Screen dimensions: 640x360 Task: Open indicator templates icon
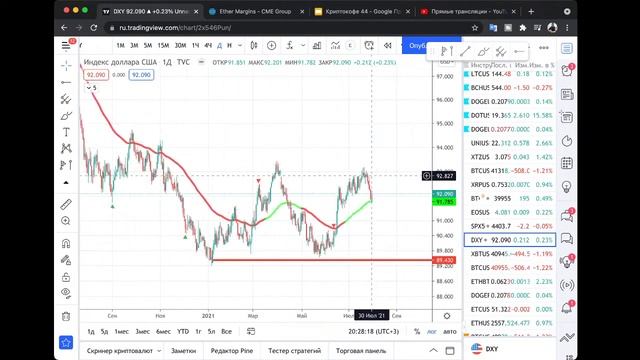[336, 45]
